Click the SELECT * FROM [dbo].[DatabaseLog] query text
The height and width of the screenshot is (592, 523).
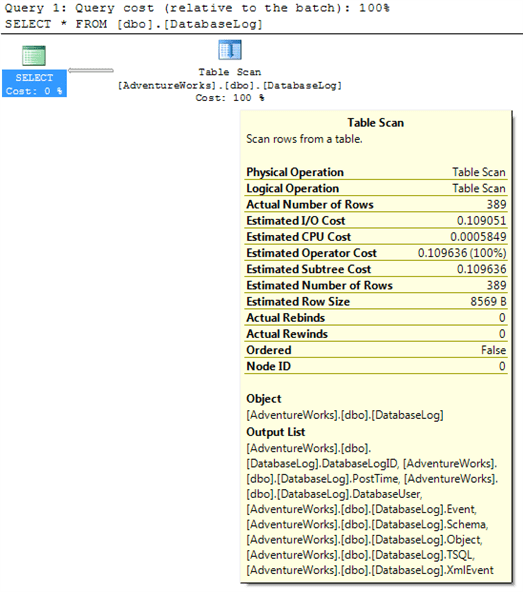tap(133, 24)
